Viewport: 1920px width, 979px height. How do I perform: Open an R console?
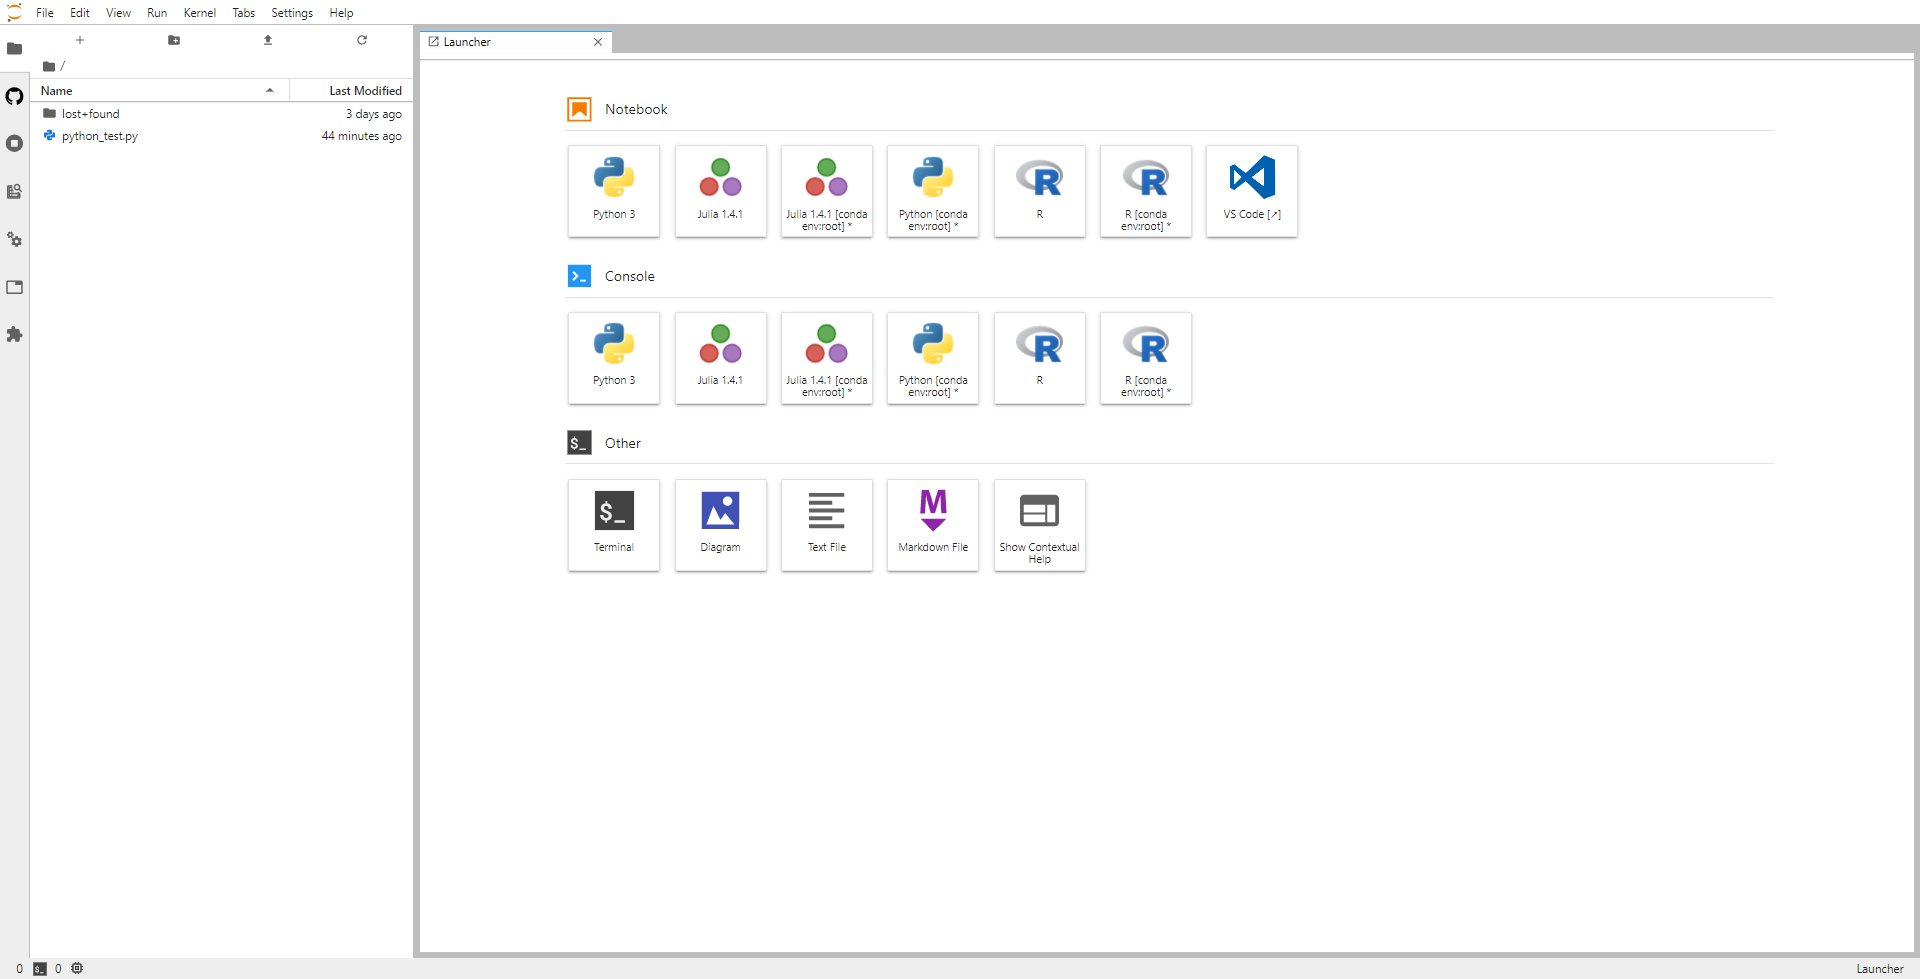pos(1039,358)
